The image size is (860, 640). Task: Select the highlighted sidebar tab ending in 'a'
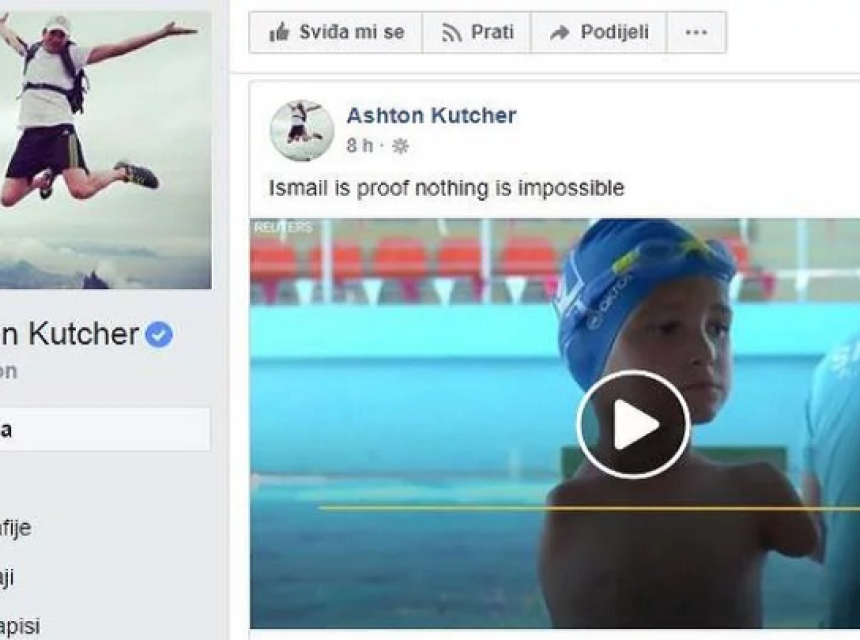[105, 429]
